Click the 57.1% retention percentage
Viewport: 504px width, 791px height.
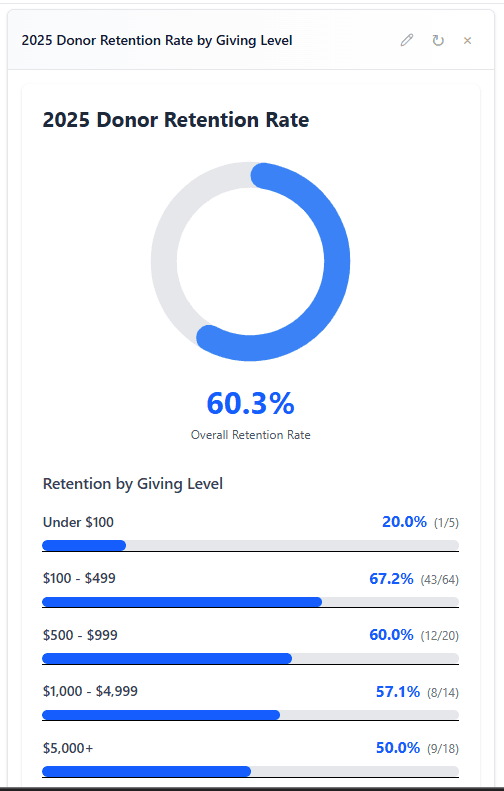click(398, 691)
